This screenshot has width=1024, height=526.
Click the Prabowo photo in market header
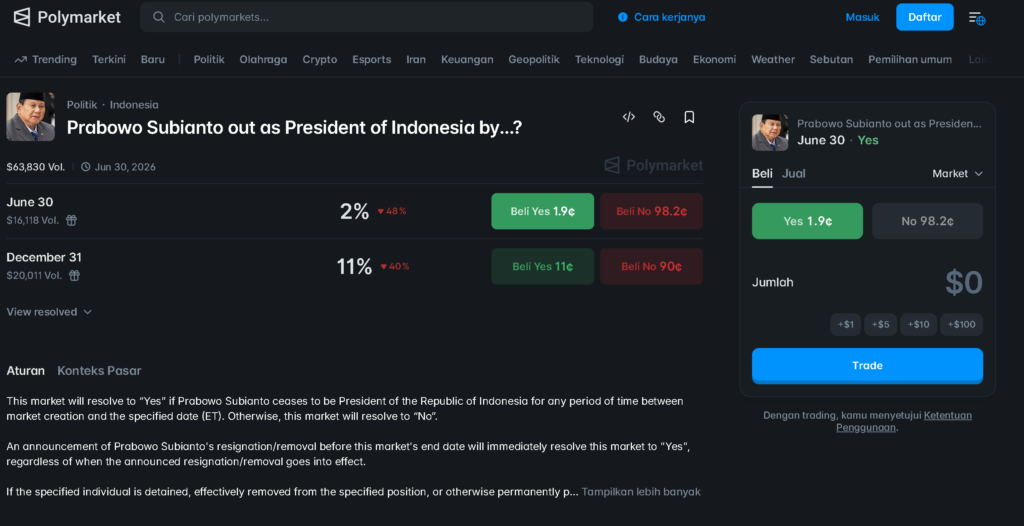pyautogui.click(x=31, y=117)
